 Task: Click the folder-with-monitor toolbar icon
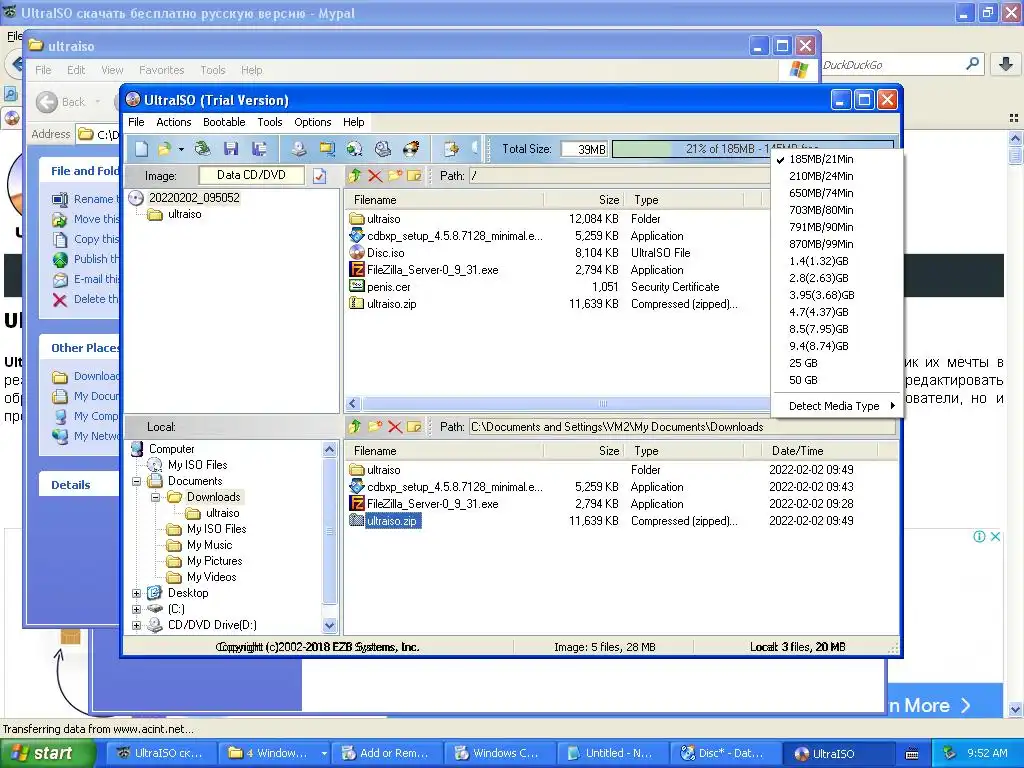pyautogui.click(x=327, y=149)
